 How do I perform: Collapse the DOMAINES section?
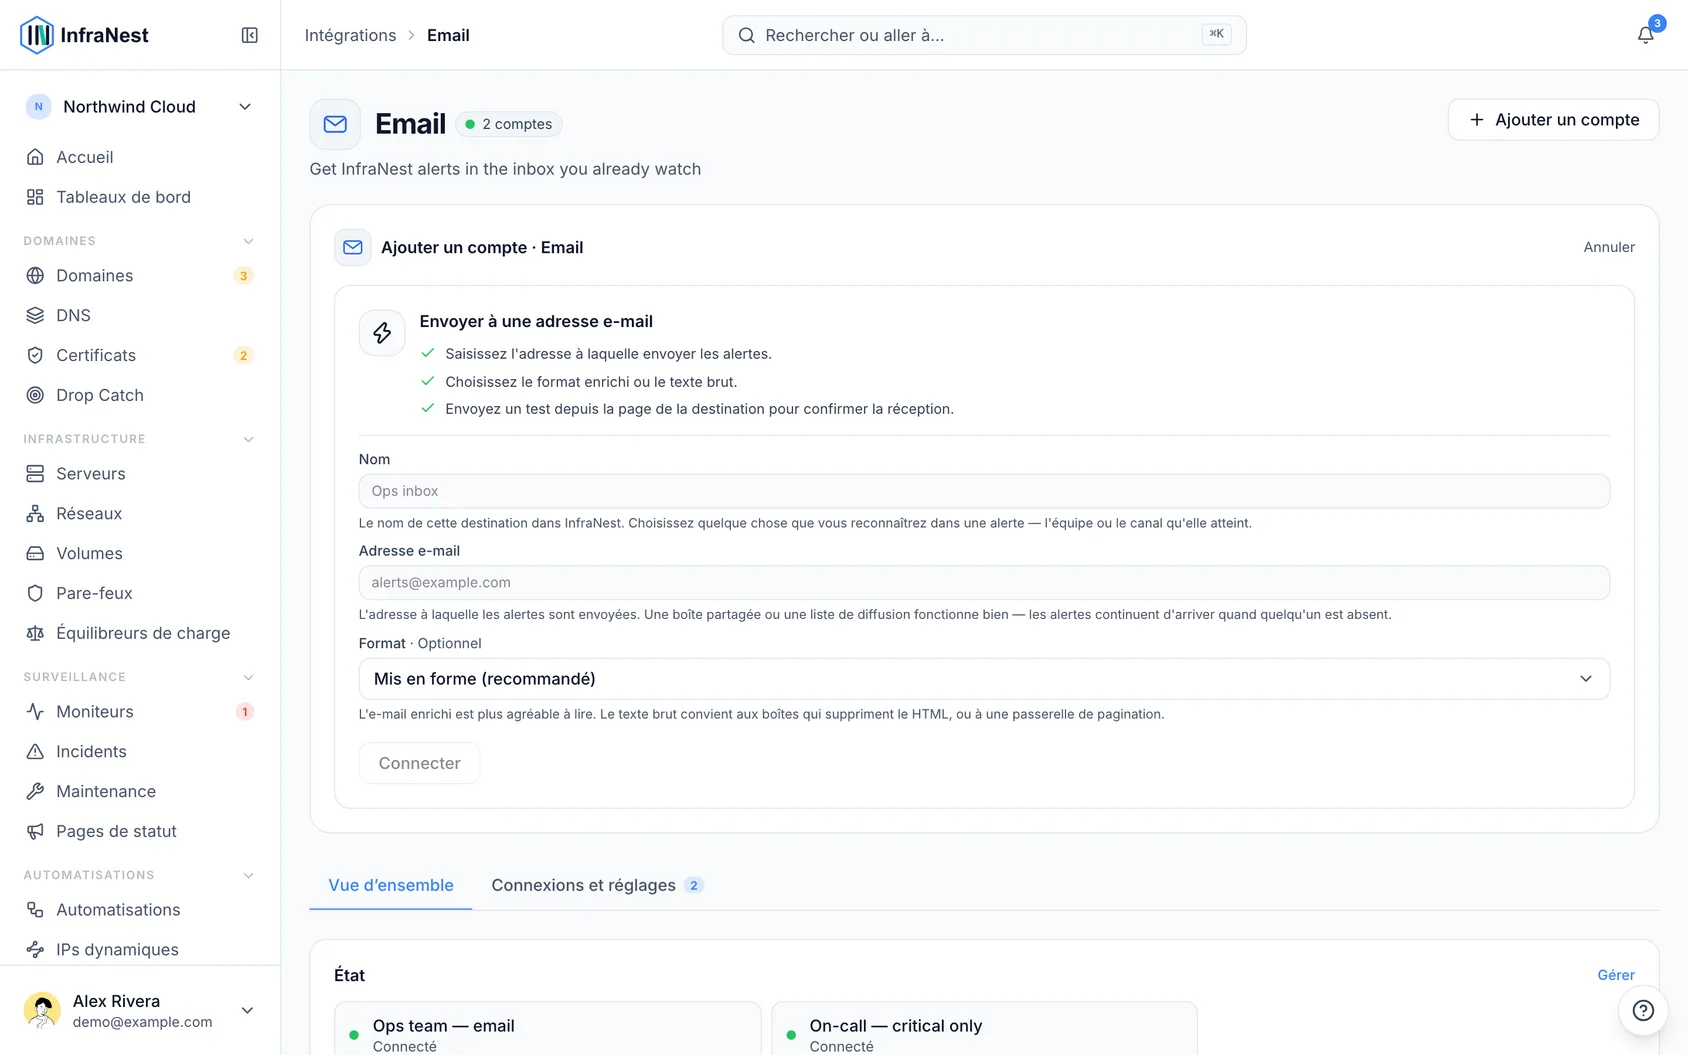[249, 241]
